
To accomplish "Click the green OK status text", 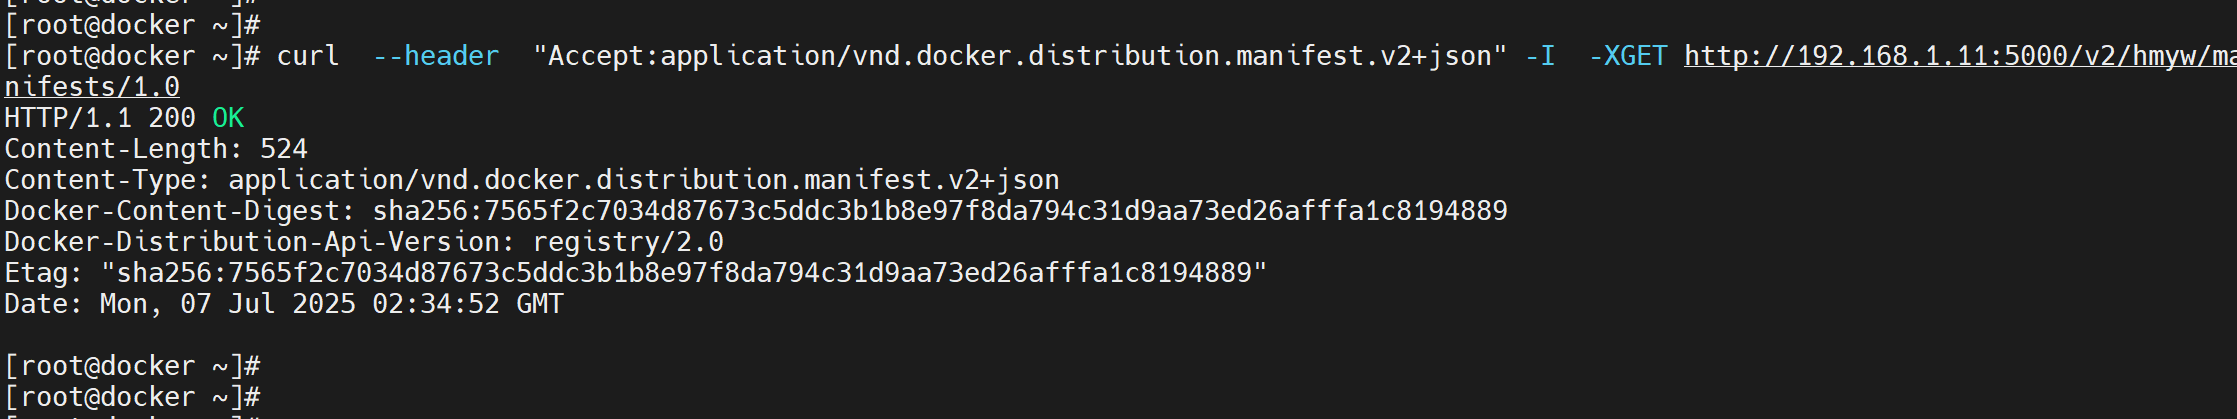I will (228, 118).
